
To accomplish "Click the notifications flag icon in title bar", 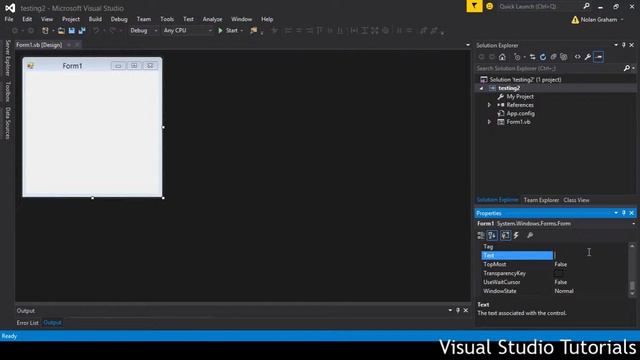I will [x=474, y=6].
